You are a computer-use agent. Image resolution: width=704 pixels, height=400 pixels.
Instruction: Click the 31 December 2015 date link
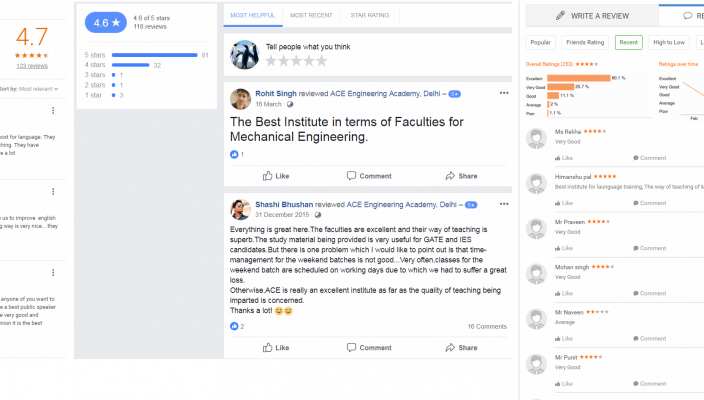click(282, 215)
